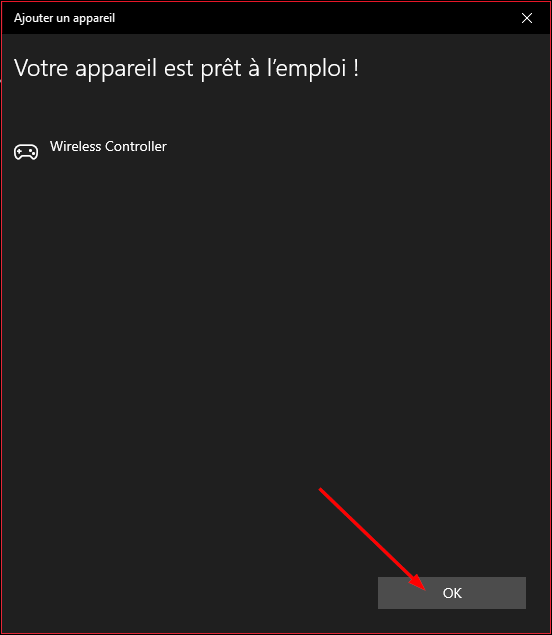This screenshot has width=552, height=635.
Task: Click the OK button
Action: [452, 593]
